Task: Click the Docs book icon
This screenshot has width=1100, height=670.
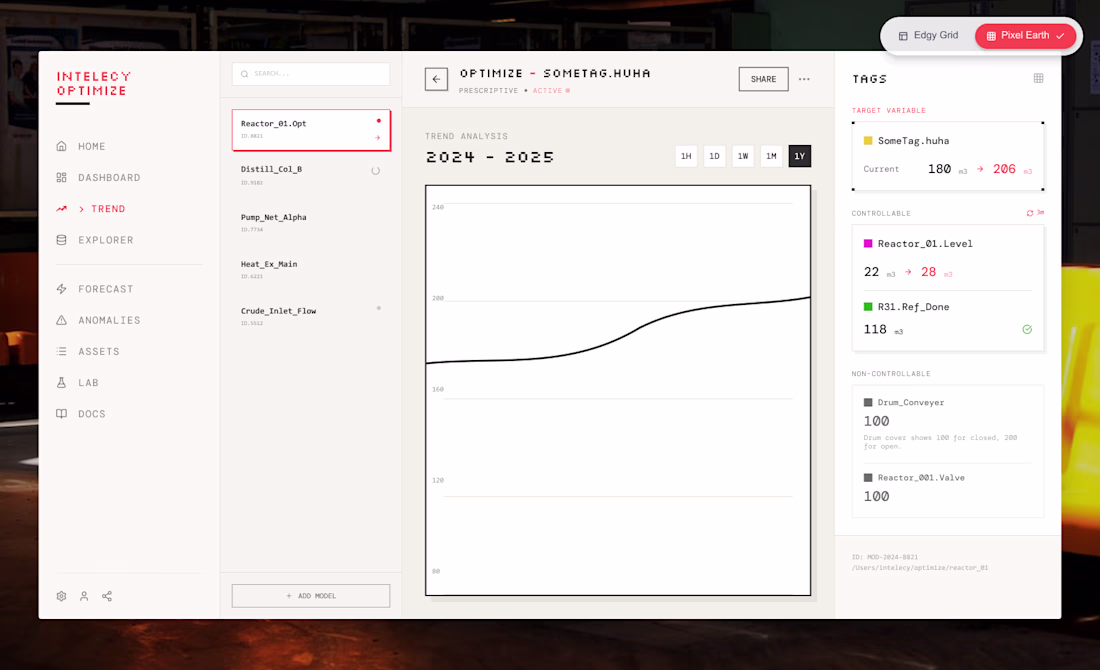Action: pos(62,414)
